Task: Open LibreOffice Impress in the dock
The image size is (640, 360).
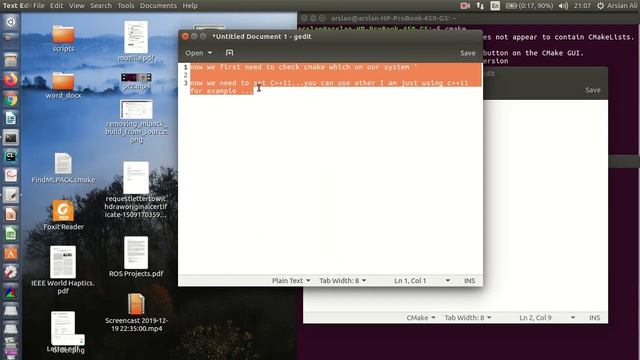Action: tap(11, 214)
